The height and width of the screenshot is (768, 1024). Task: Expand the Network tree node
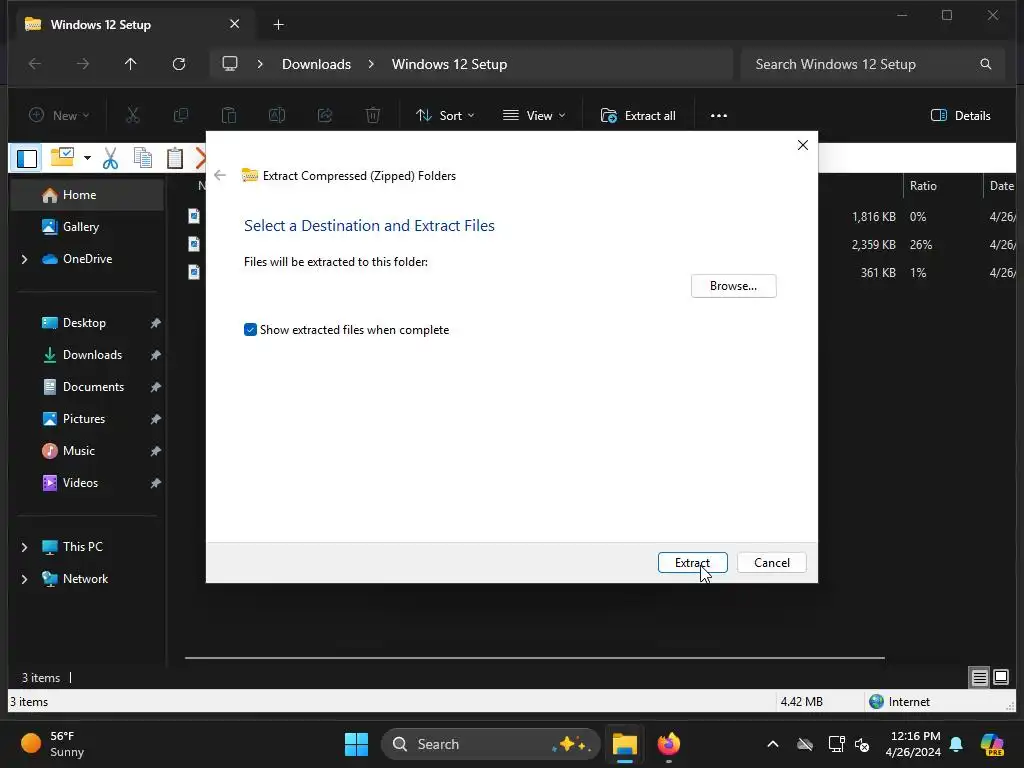pyautogui.click(x=24, y=579)
